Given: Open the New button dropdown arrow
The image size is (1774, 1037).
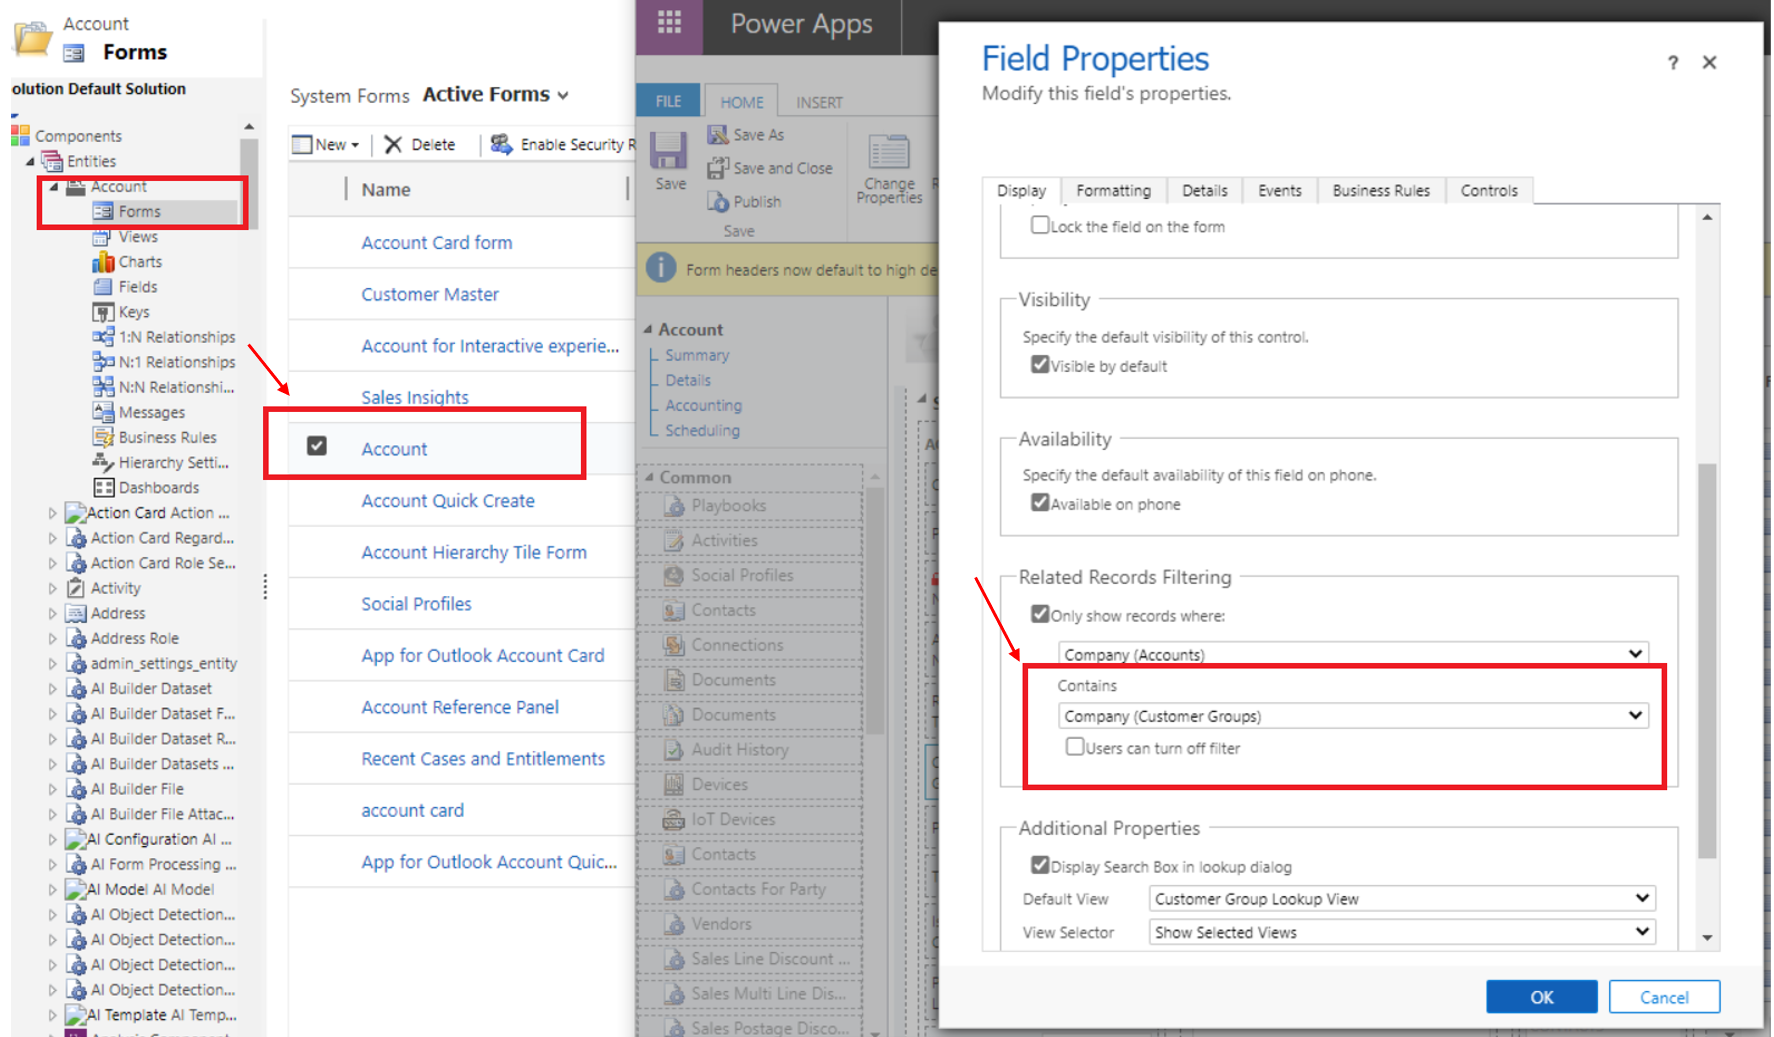Looking at the screenshot, I should click(355, 145).
